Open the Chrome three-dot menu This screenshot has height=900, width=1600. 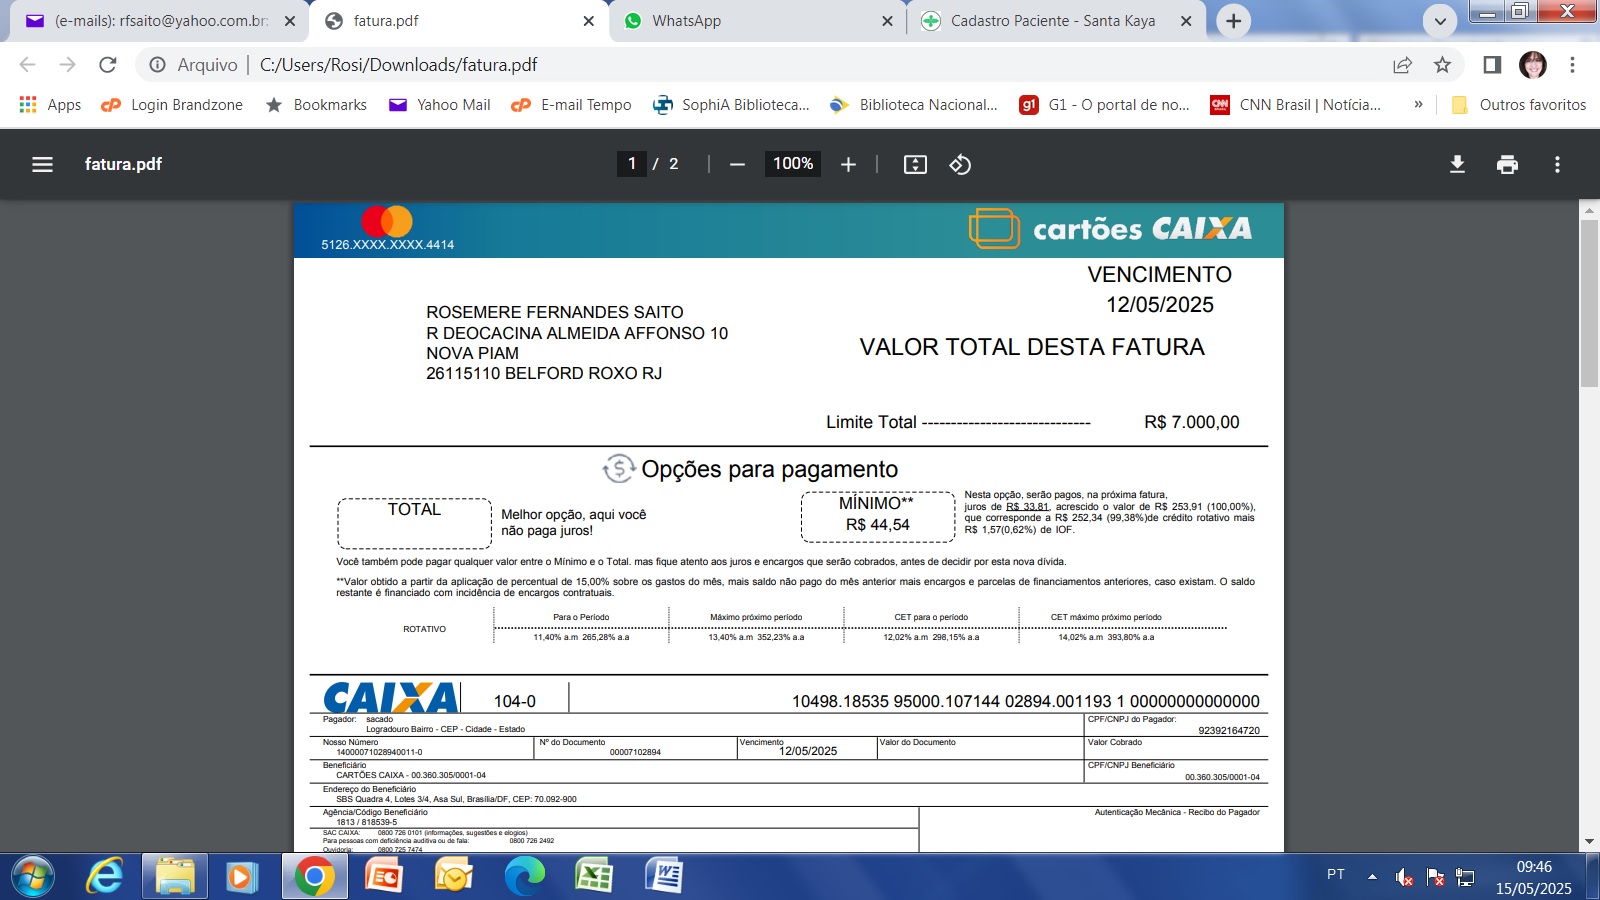coord(1572,65)
